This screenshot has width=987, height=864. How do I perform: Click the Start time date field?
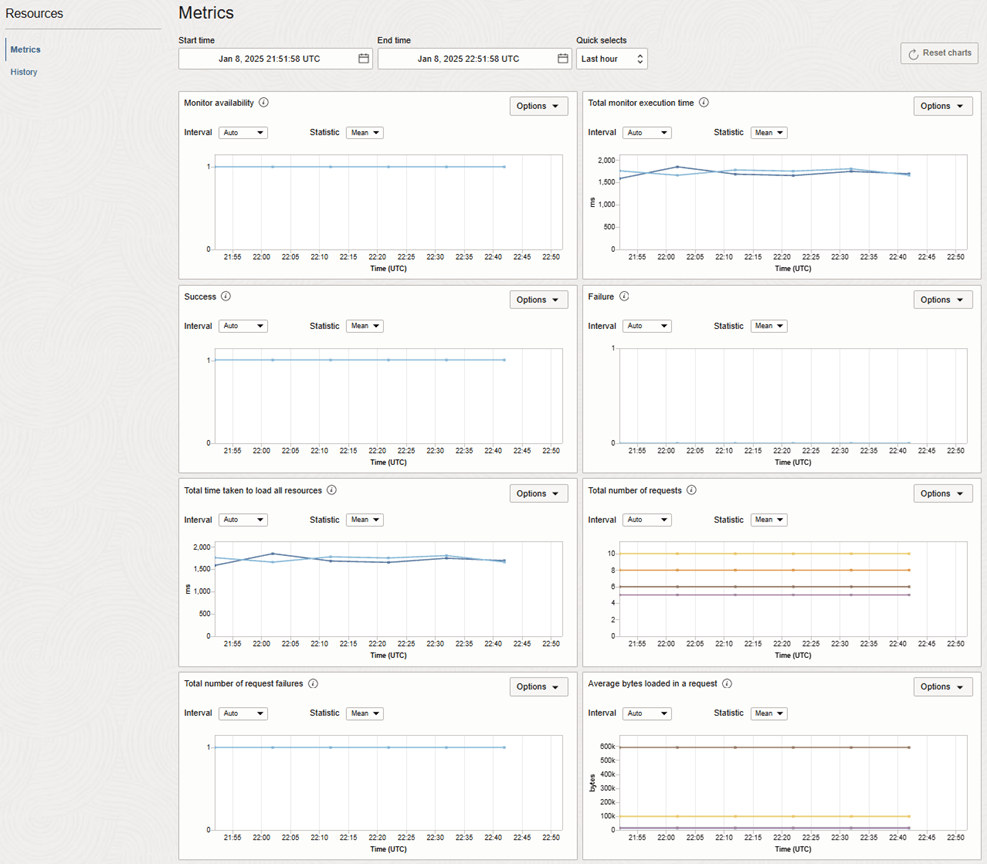268,59
